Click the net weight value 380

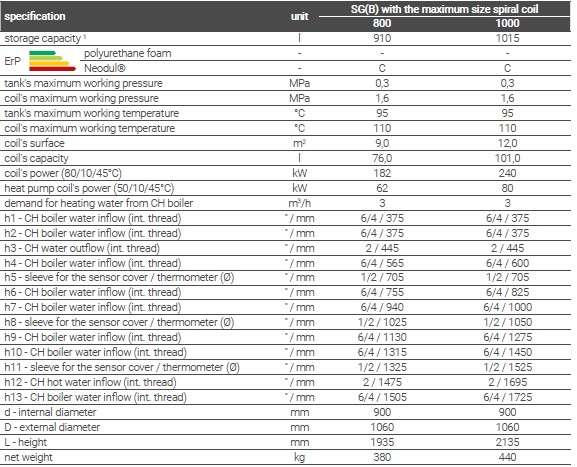[382, 457]
